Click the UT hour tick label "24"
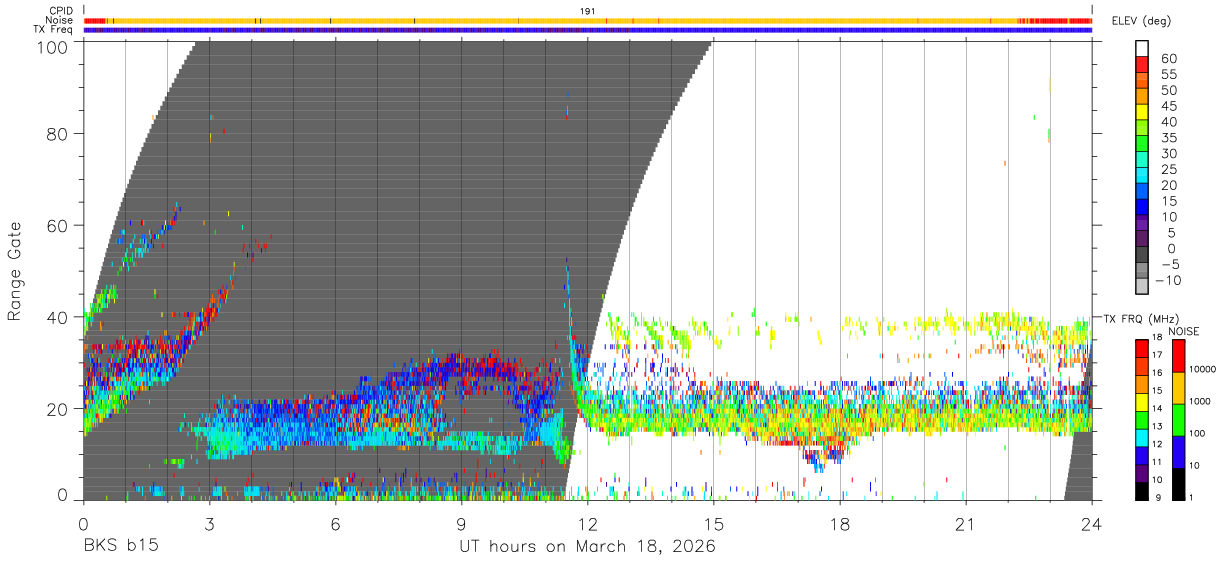1228x567 pixels. pyautogui.click(x=1092, y=524)
